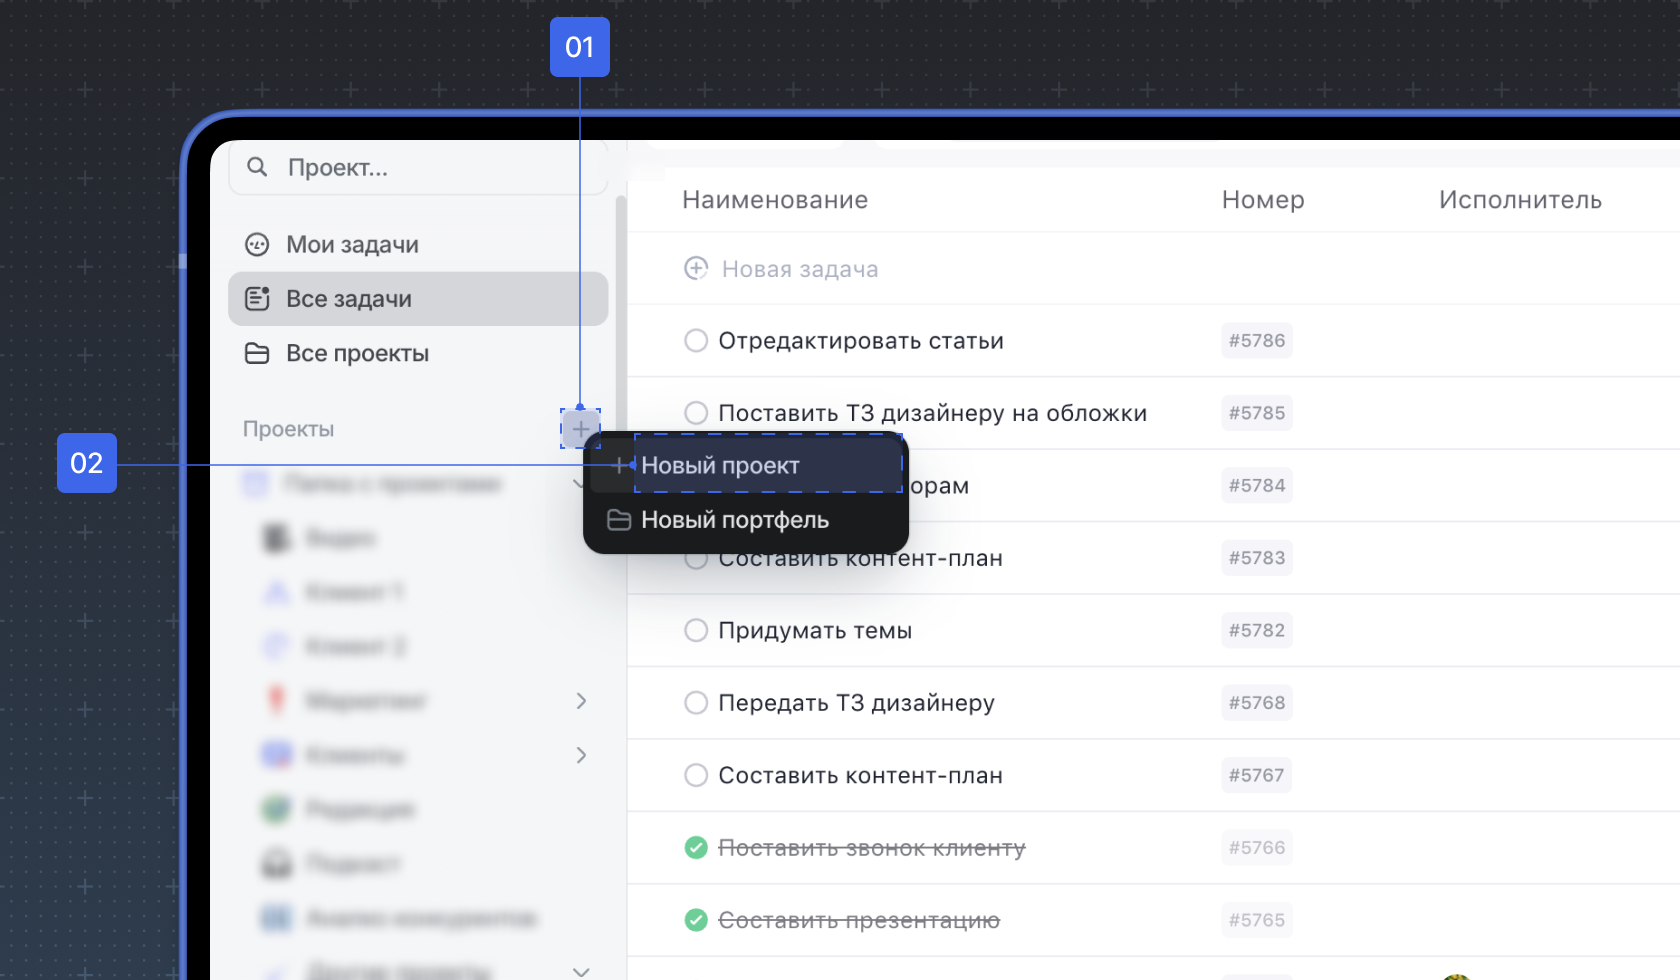Click the #5767 number tag
The width and height of the screenshot is (1680, 980).
[1256, 775]
